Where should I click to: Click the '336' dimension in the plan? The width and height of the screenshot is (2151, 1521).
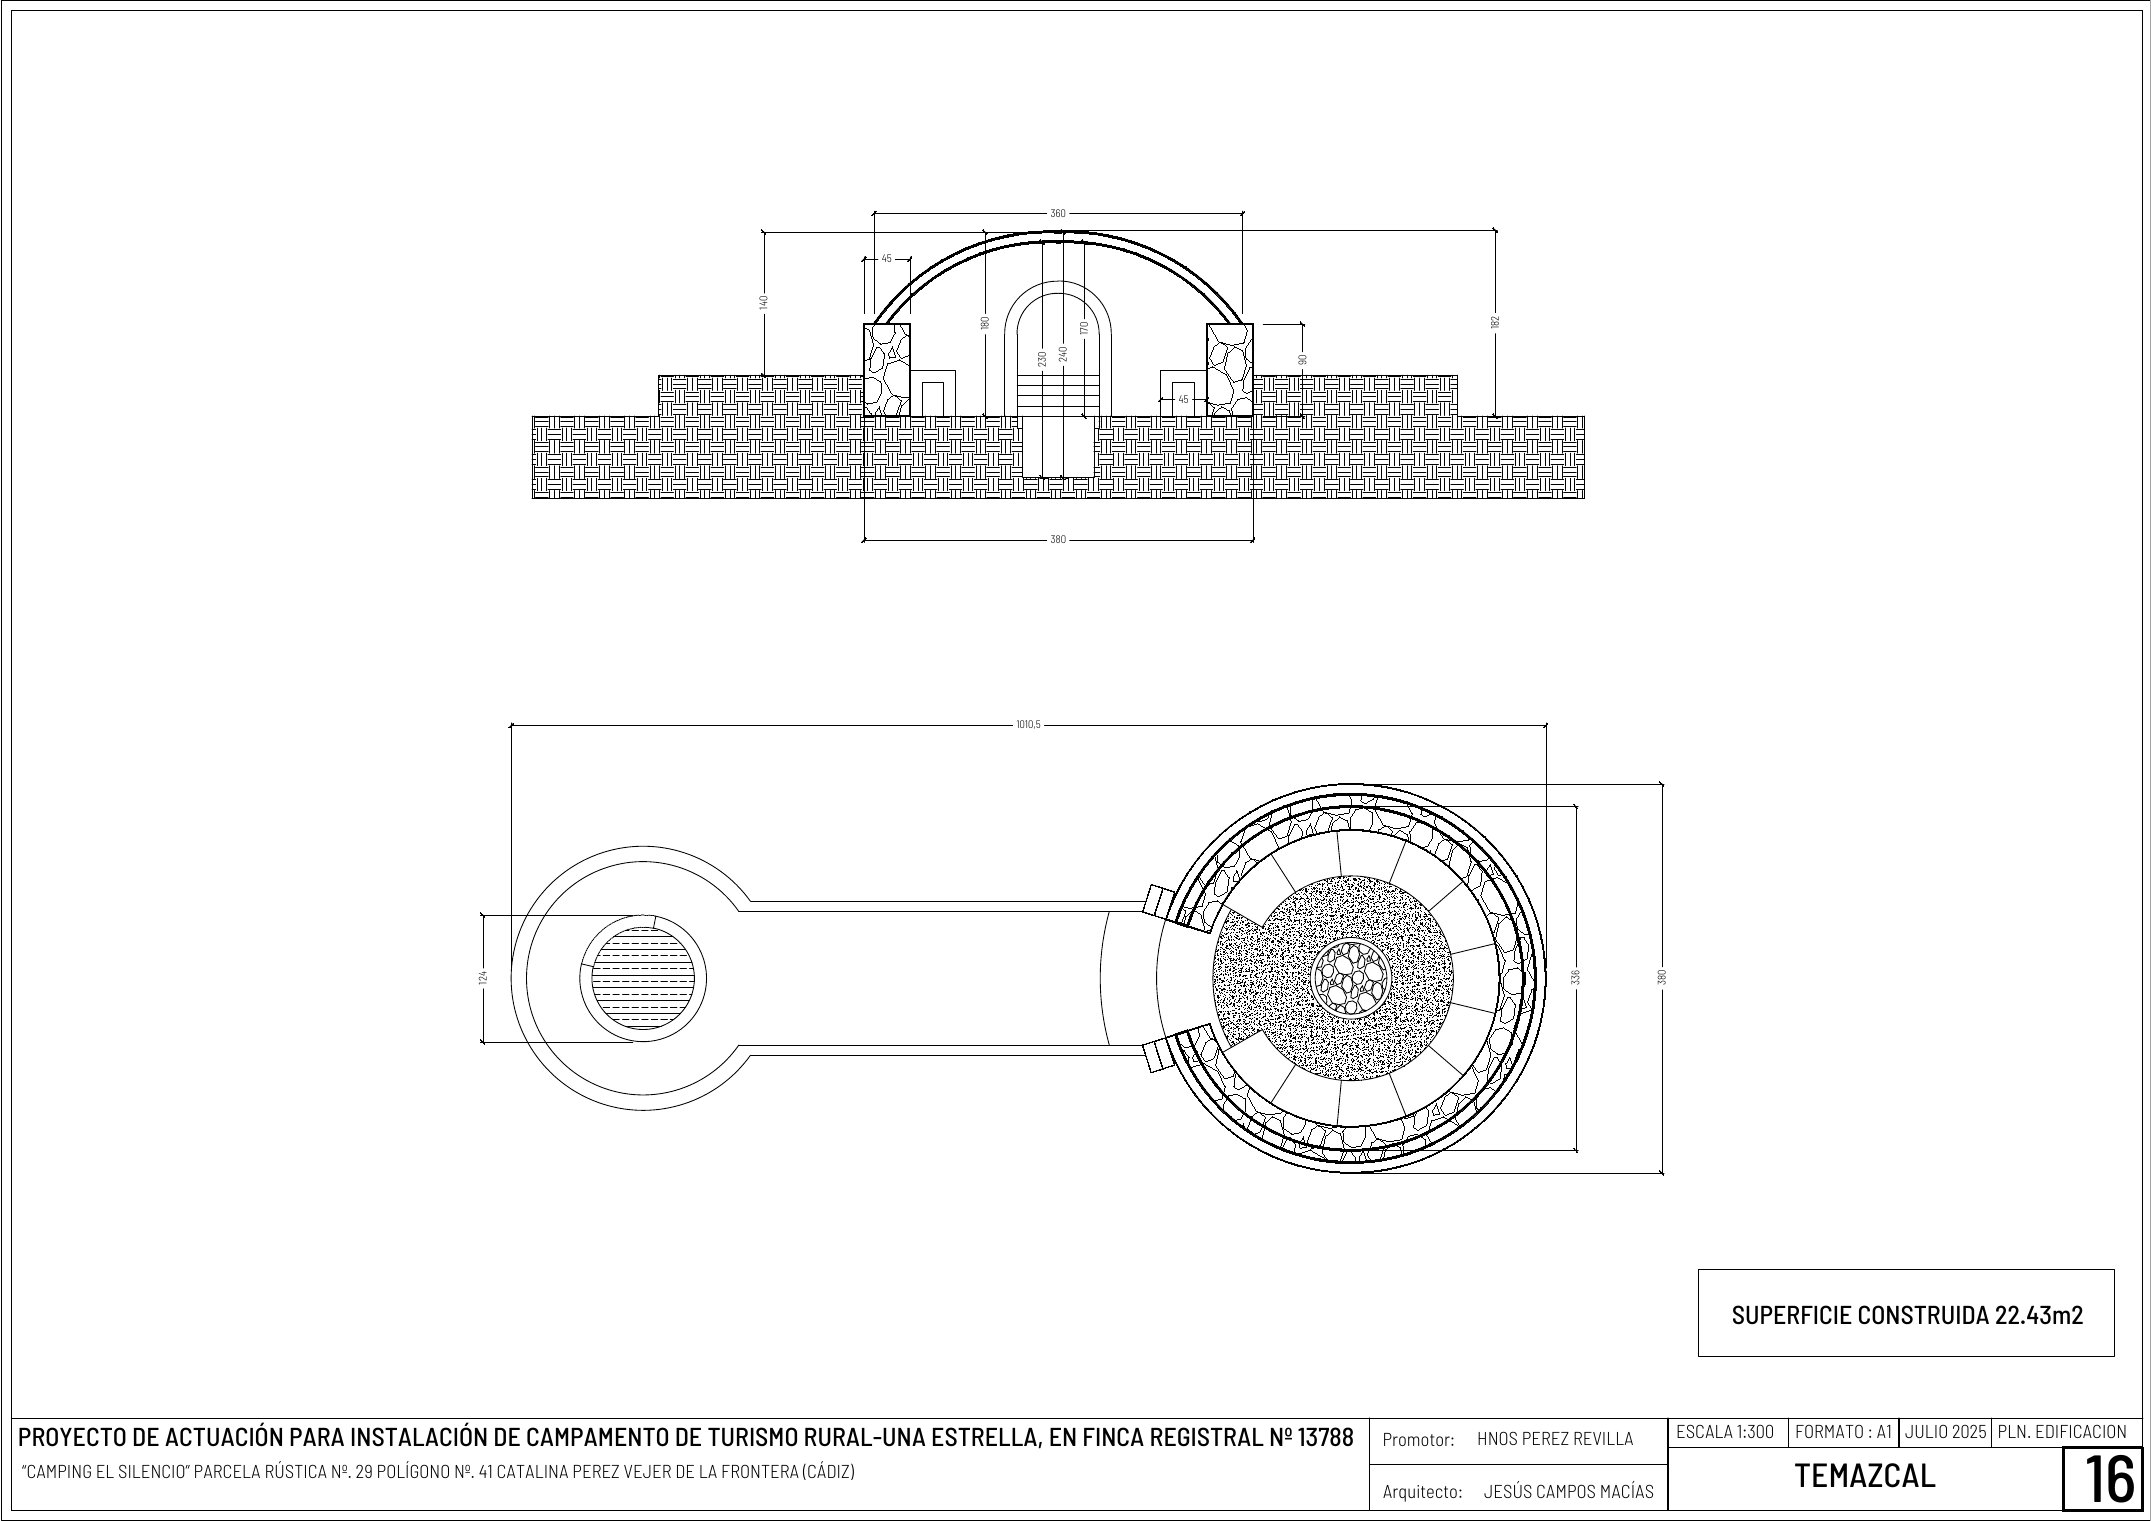point(1576,976)
